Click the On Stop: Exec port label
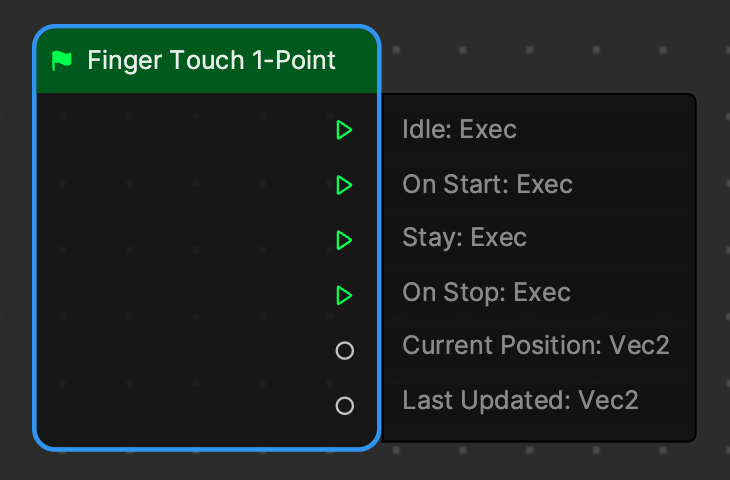The height and width of the screenshot is (480, 730). 487,292
